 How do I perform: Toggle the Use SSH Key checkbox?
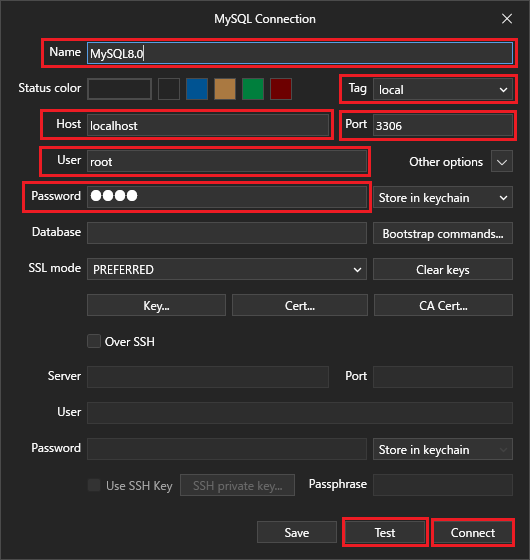pyautogui.click(x=94, y=485)
